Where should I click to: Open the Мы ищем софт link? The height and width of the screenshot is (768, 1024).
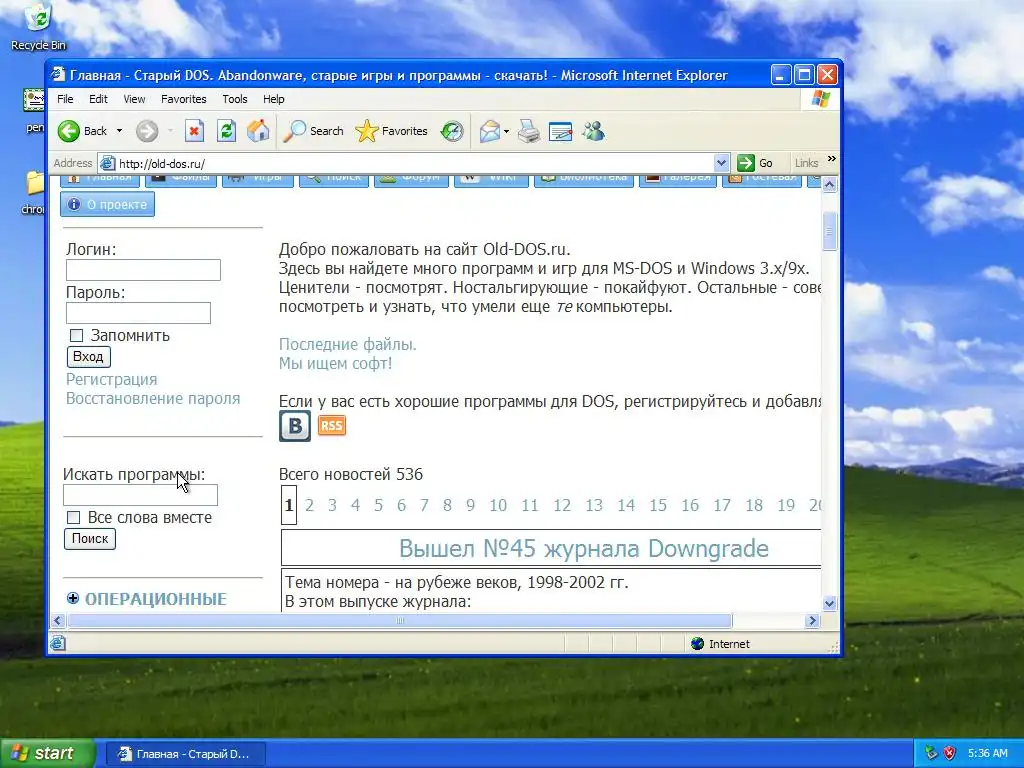pyautogui.click(x=336, y=364)
